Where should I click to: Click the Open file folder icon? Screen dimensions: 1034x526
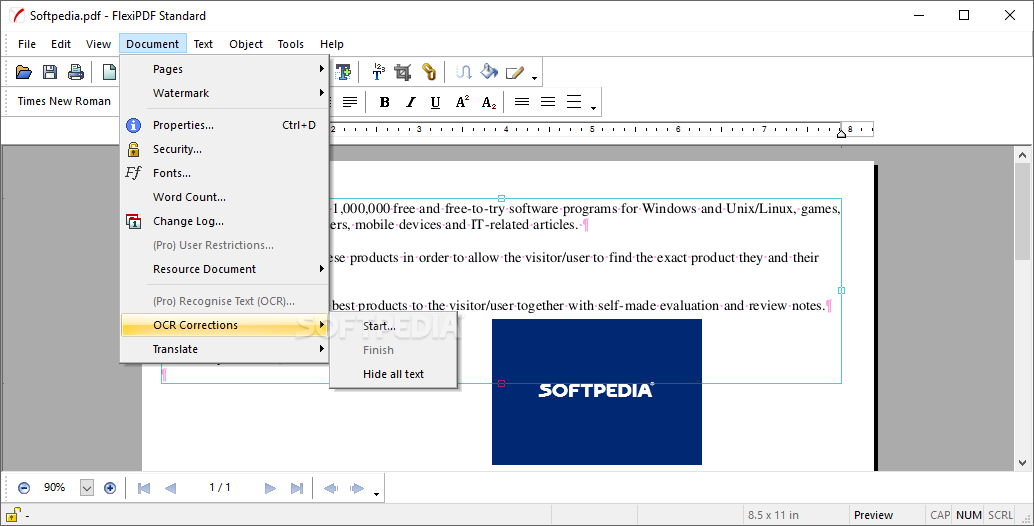(24, 72)
